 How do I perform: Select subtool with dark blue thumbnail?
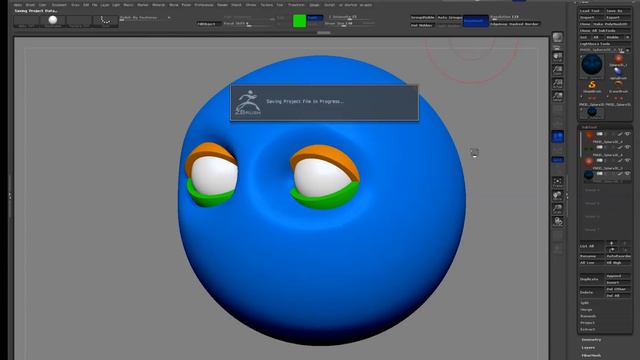point(589,175)
